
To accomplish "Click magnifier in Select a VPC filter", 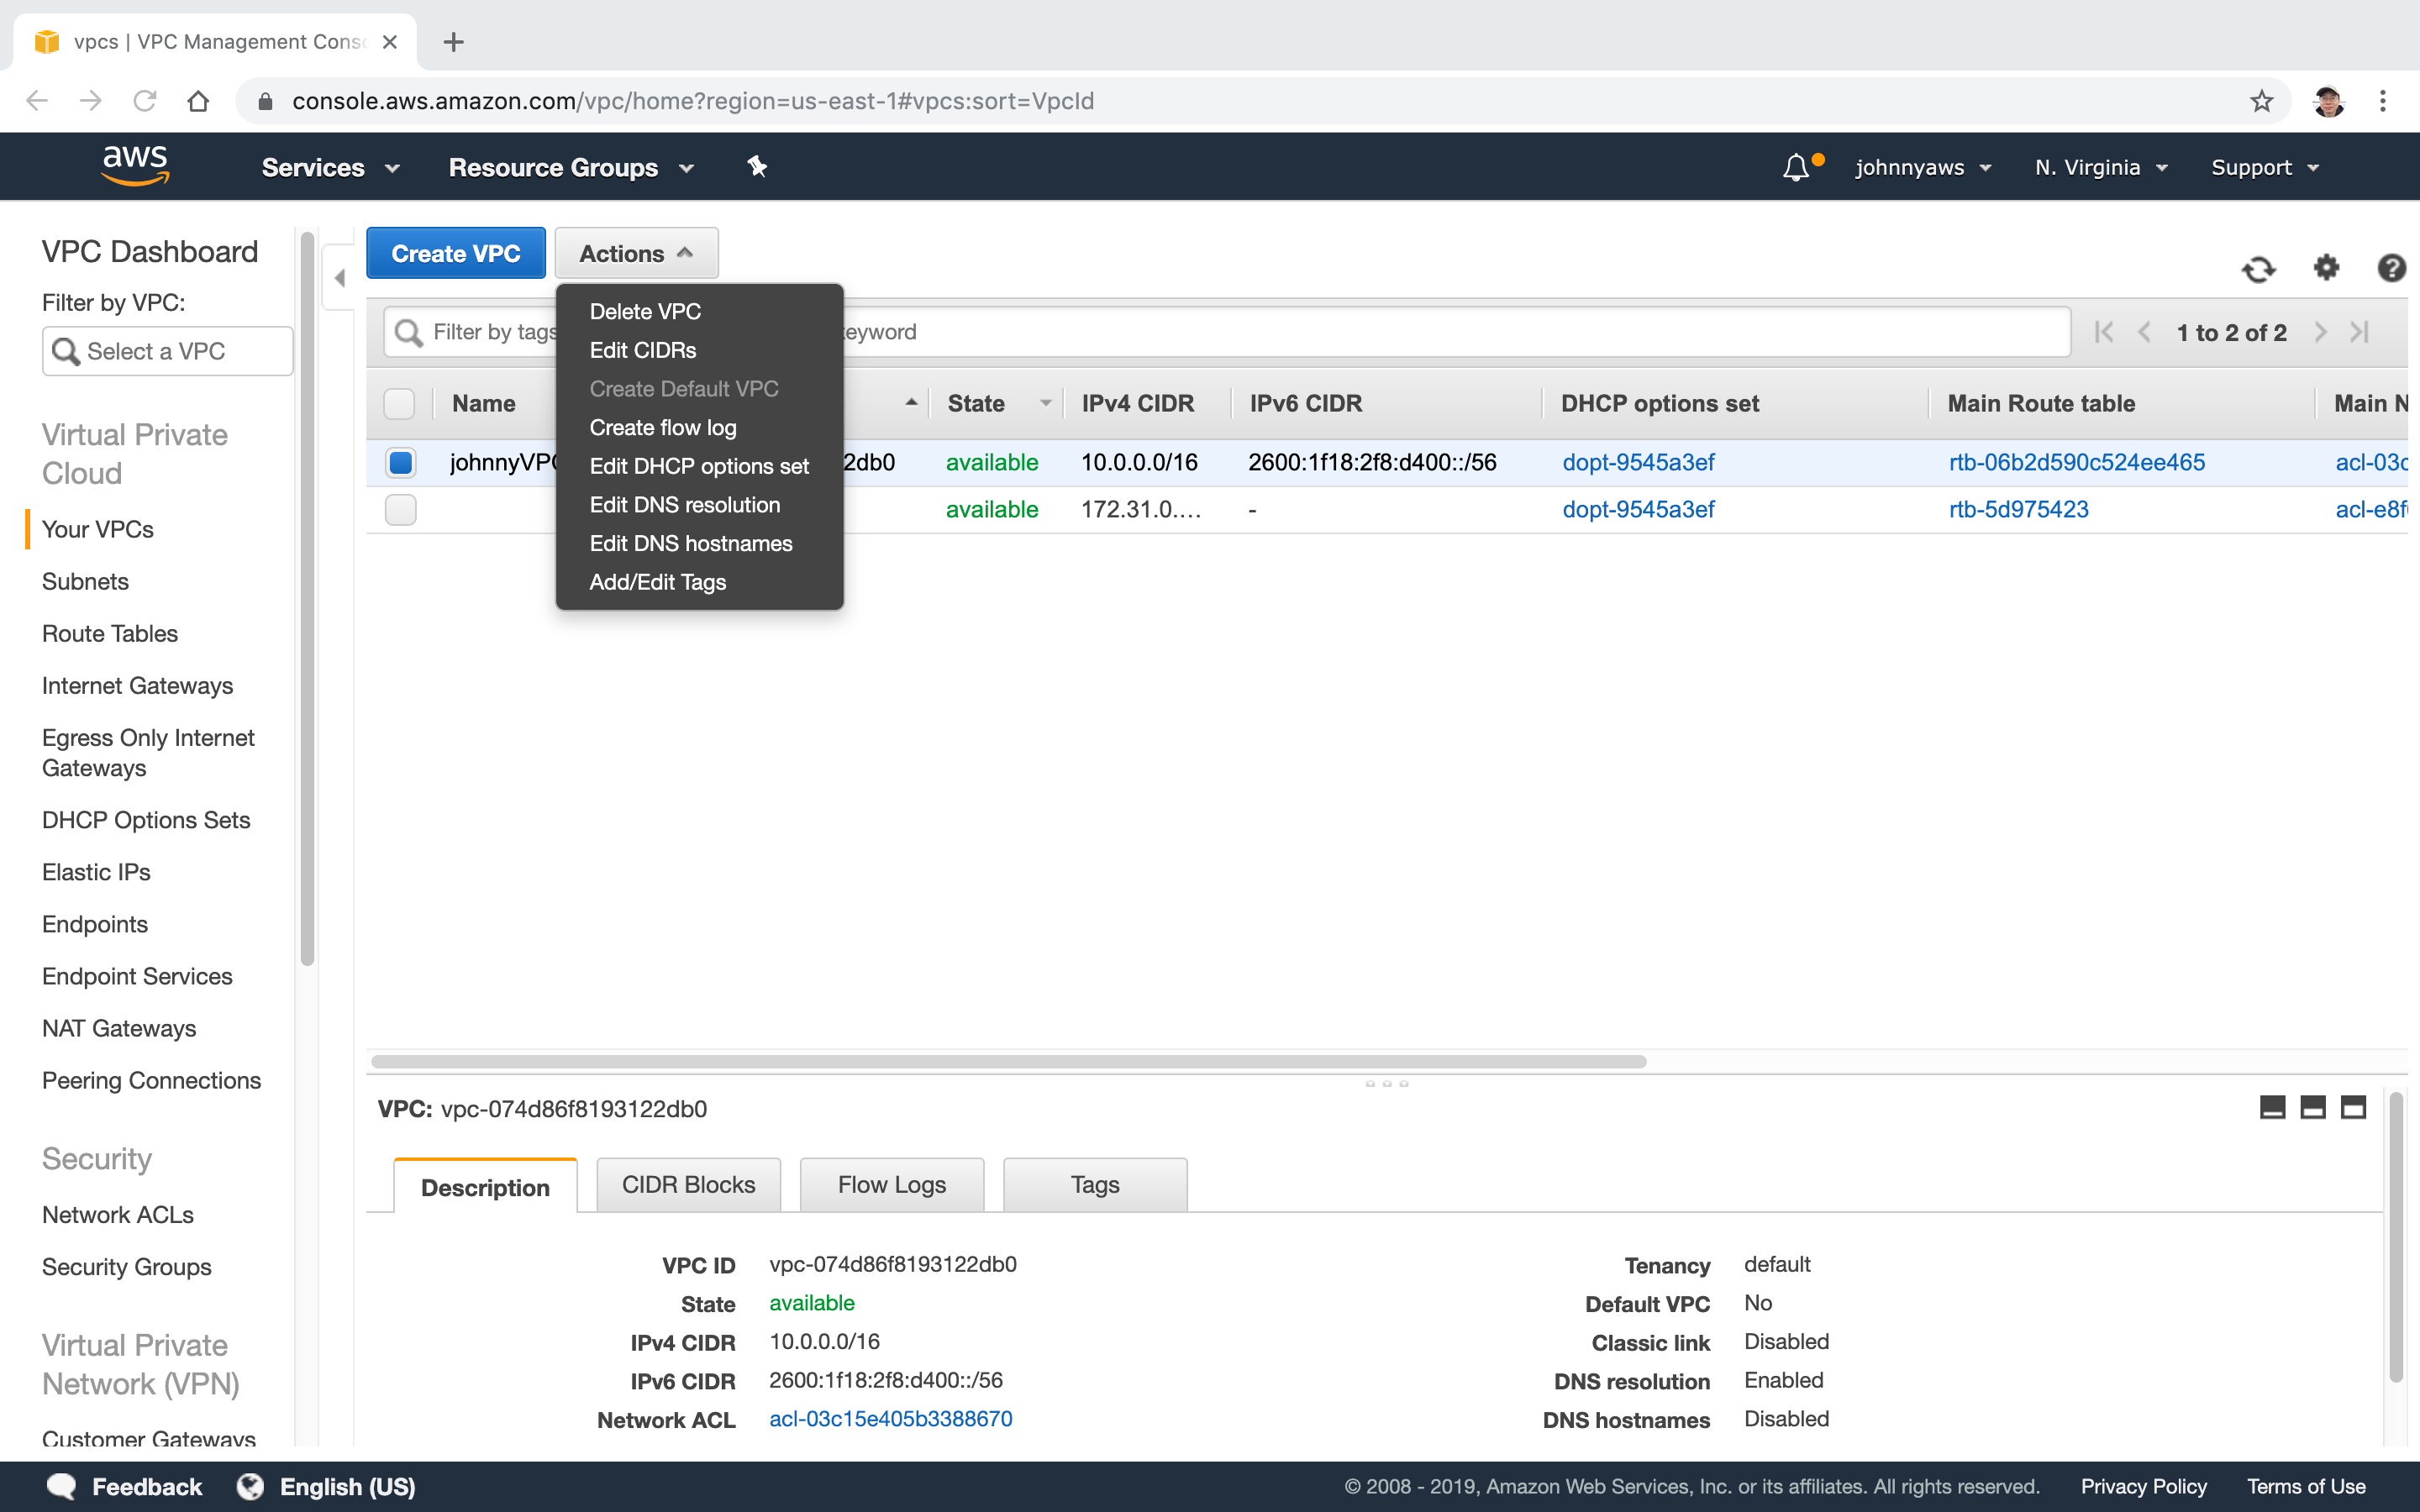I will (x=66, y=351).
